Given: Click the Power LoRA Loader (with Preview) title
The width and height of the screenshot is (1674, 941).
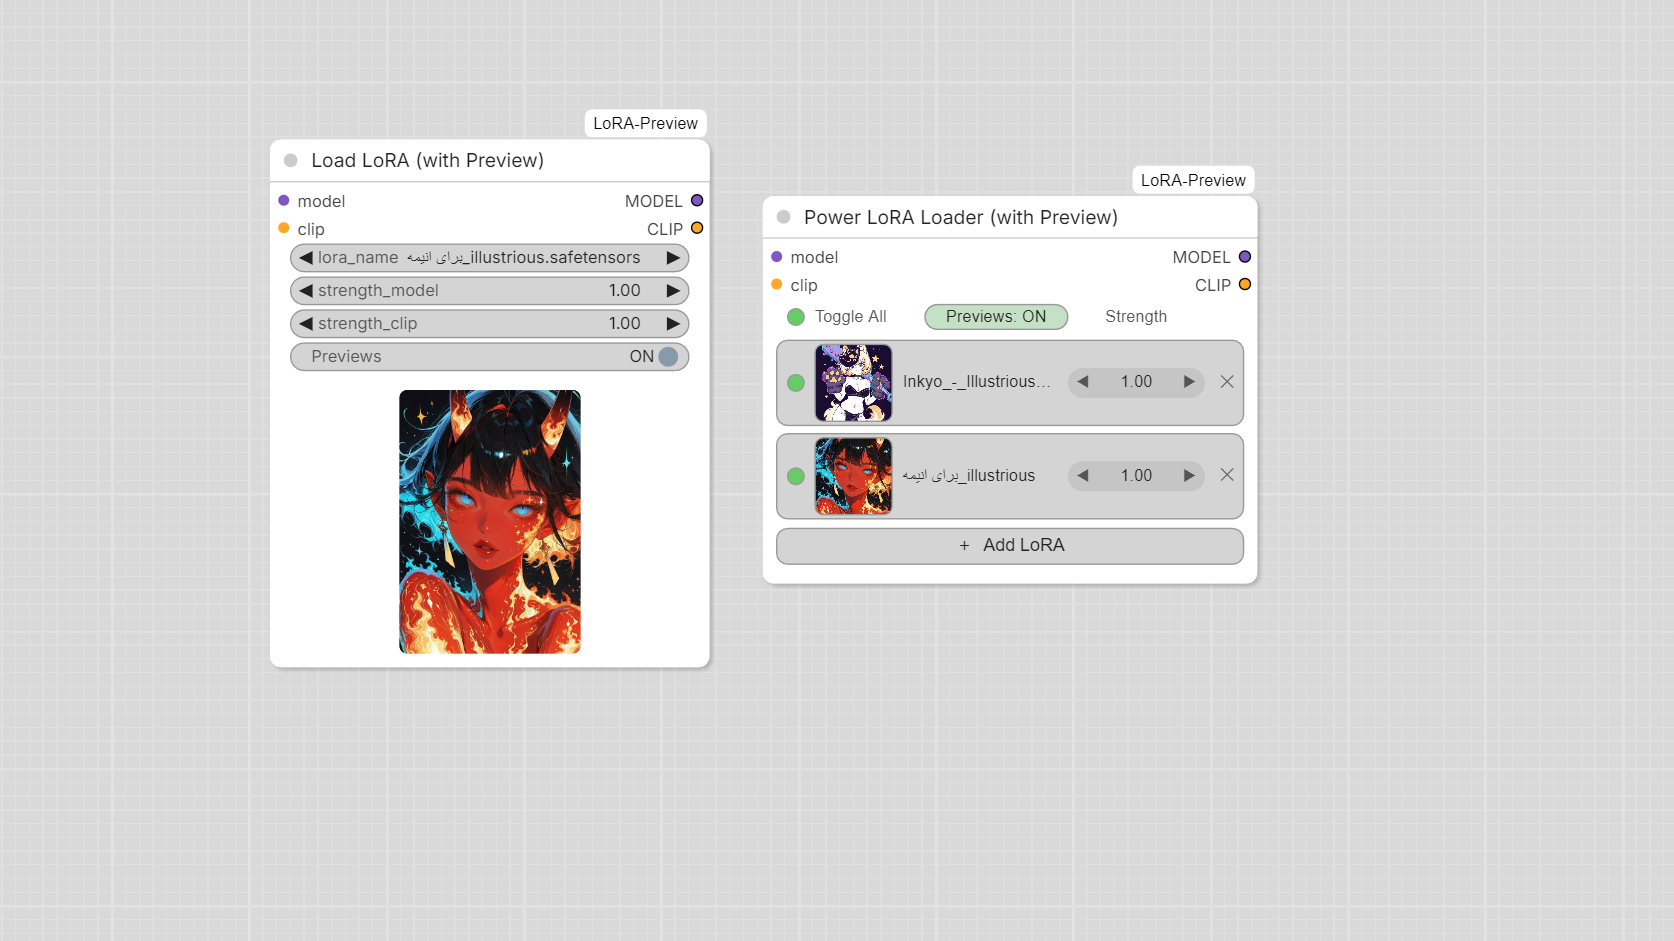Looking at the screenshot, I should 961,217.
